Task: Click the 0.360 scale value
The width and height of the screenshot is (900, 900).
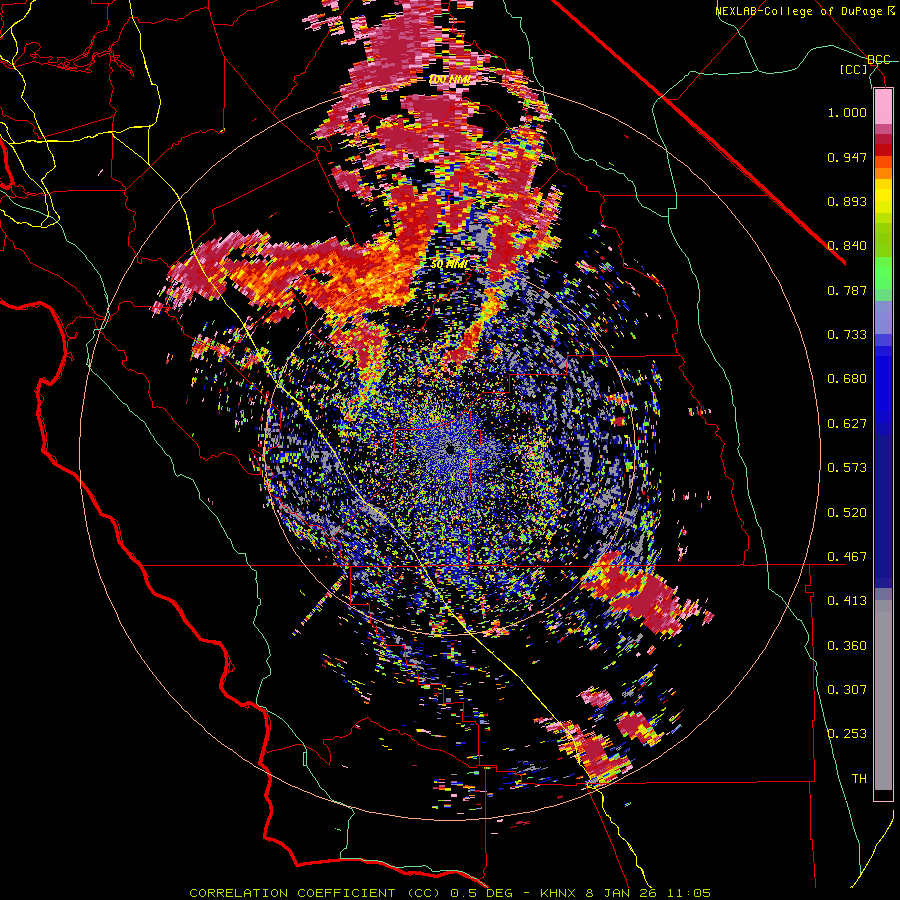Action: 847,646
